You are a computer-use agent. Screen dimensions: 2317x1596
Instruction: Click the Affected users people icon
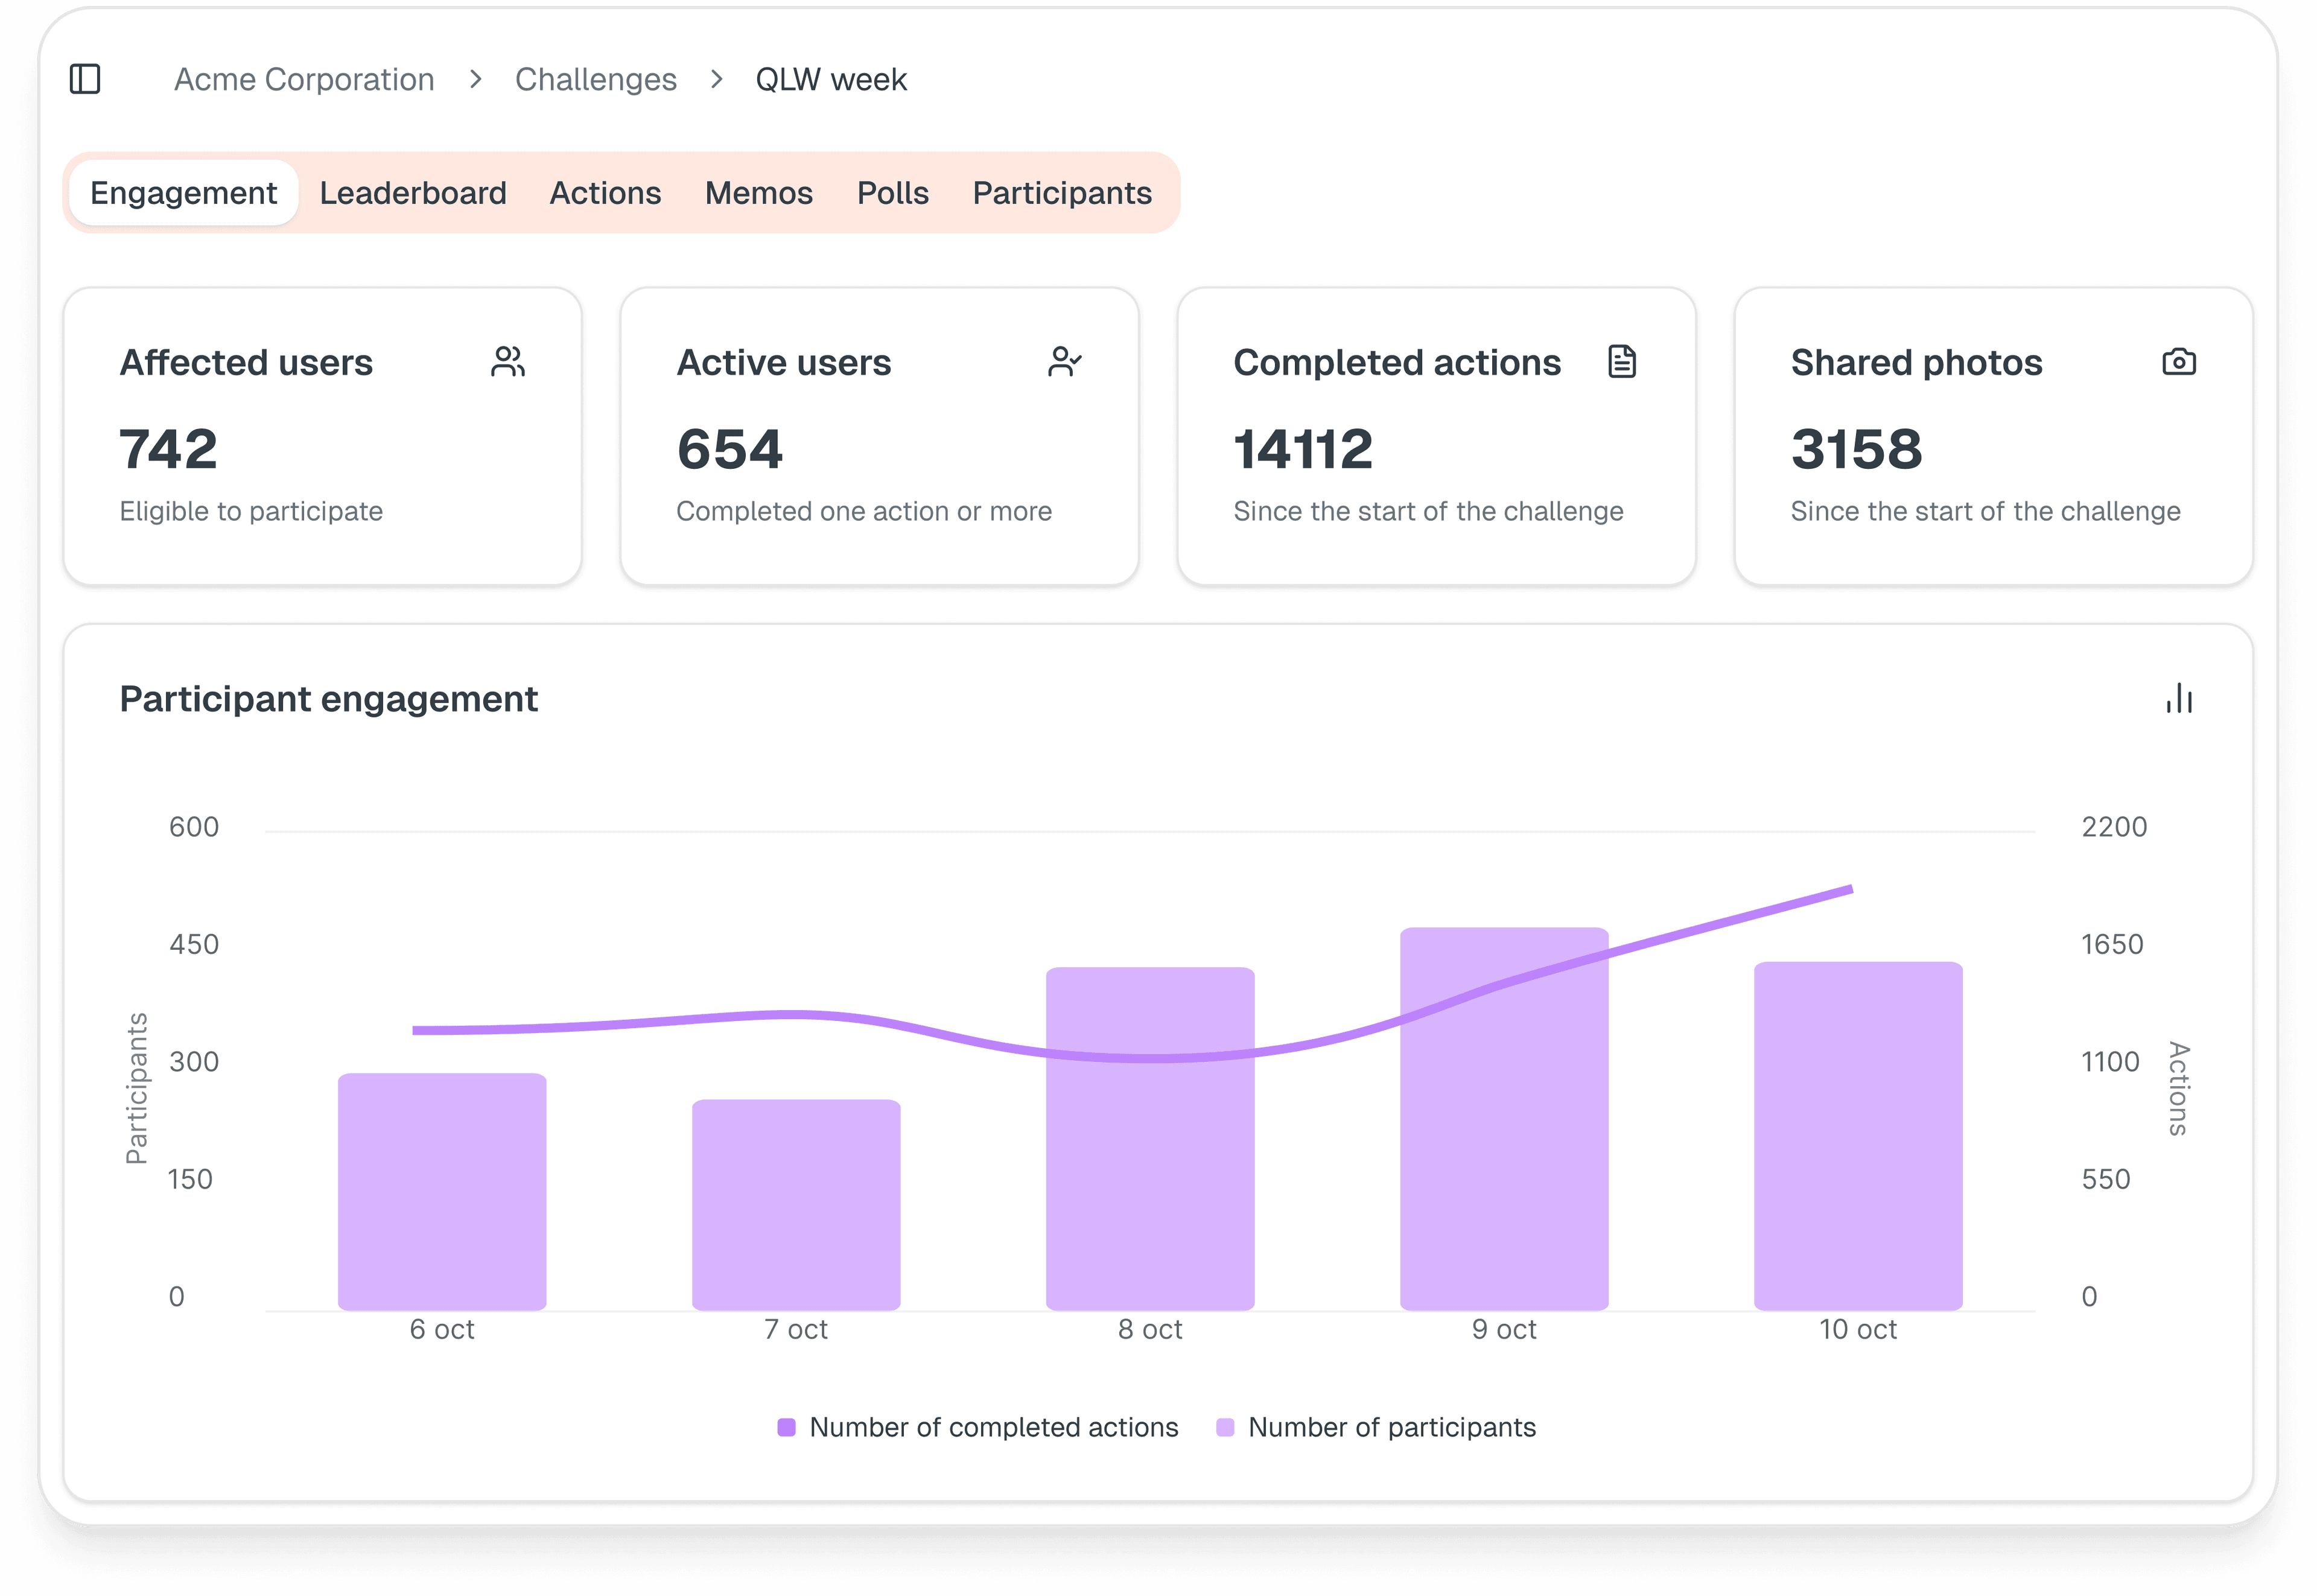point(509,362)
